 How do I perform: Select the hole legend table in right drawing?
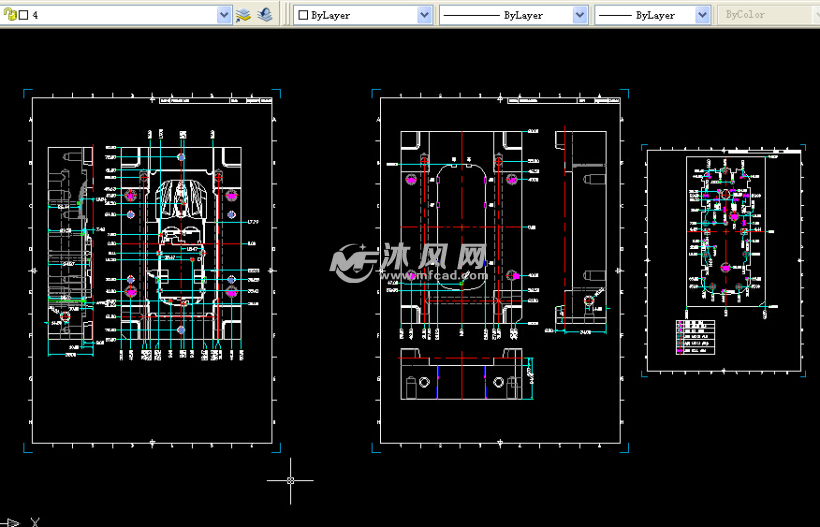pos(695,337)
